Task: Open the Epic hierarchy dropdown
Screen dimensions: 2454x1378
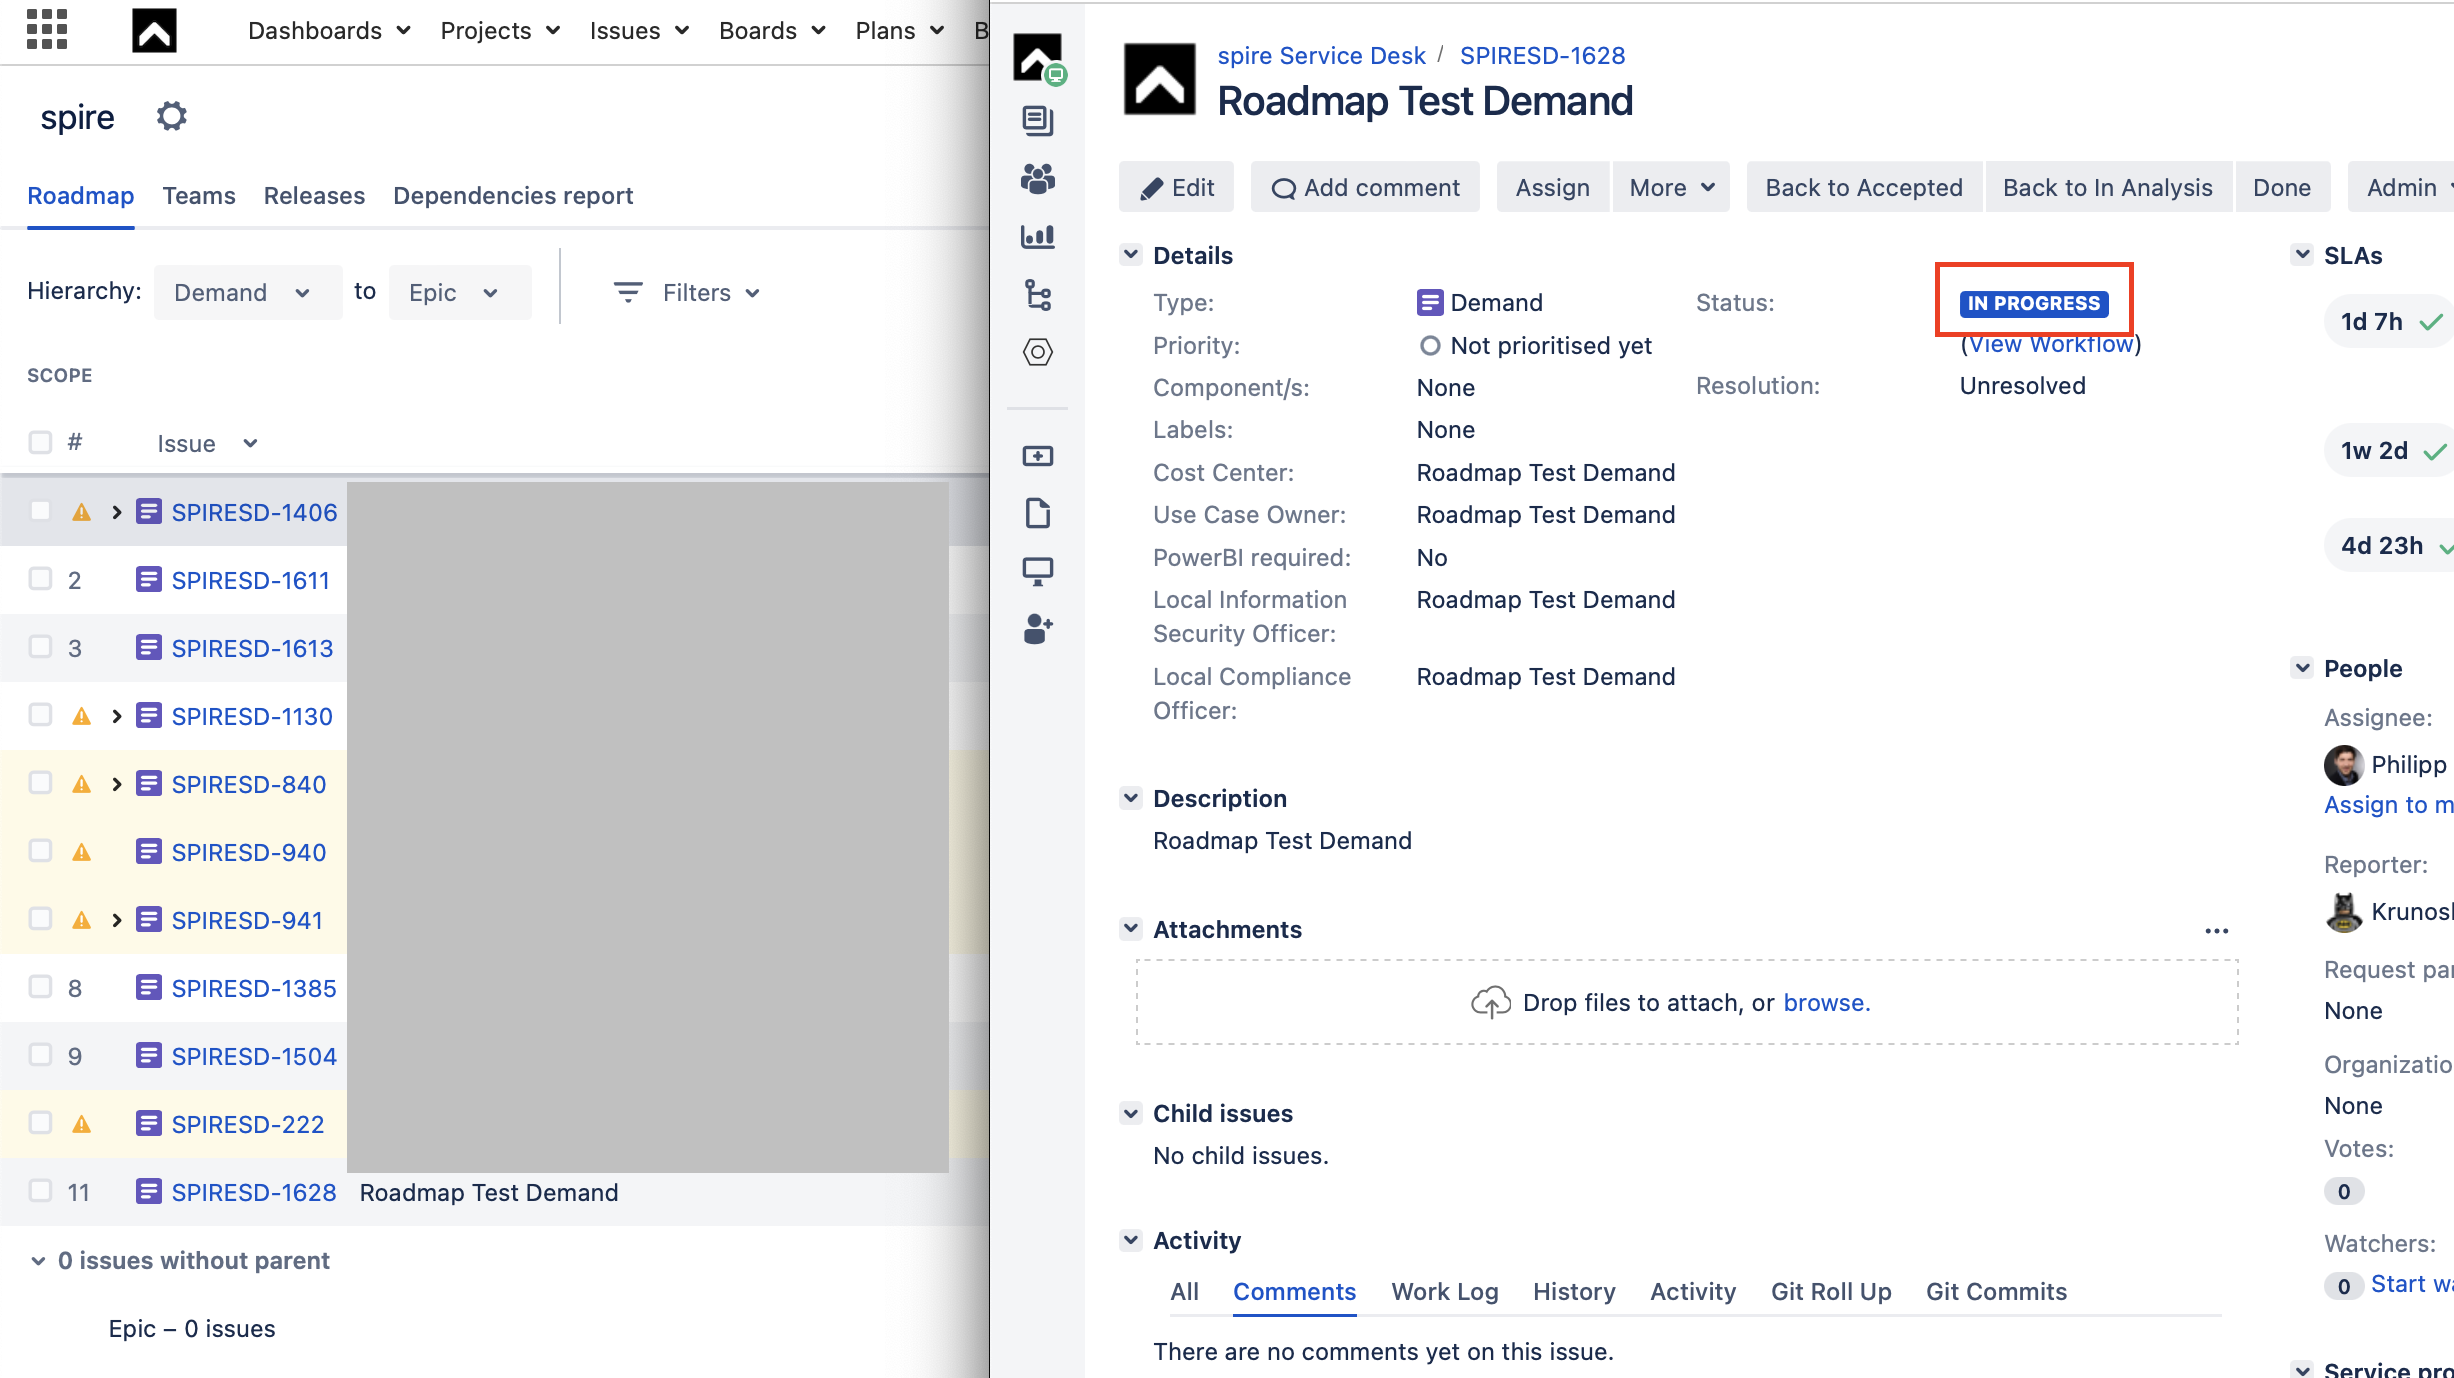Action: [459, 292]
